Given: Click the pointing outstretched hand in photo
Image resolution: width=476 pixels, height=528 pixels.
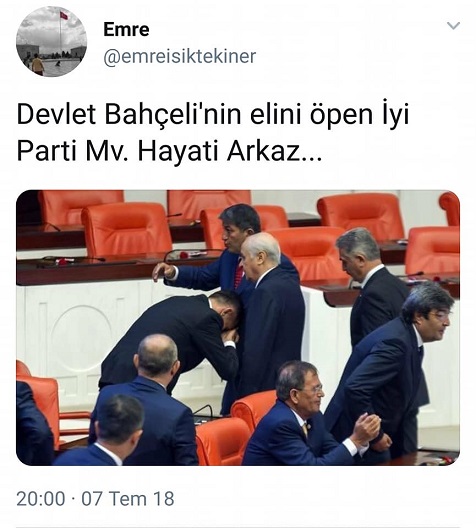Looking at the screenshot, I should (x=164, y=271).
